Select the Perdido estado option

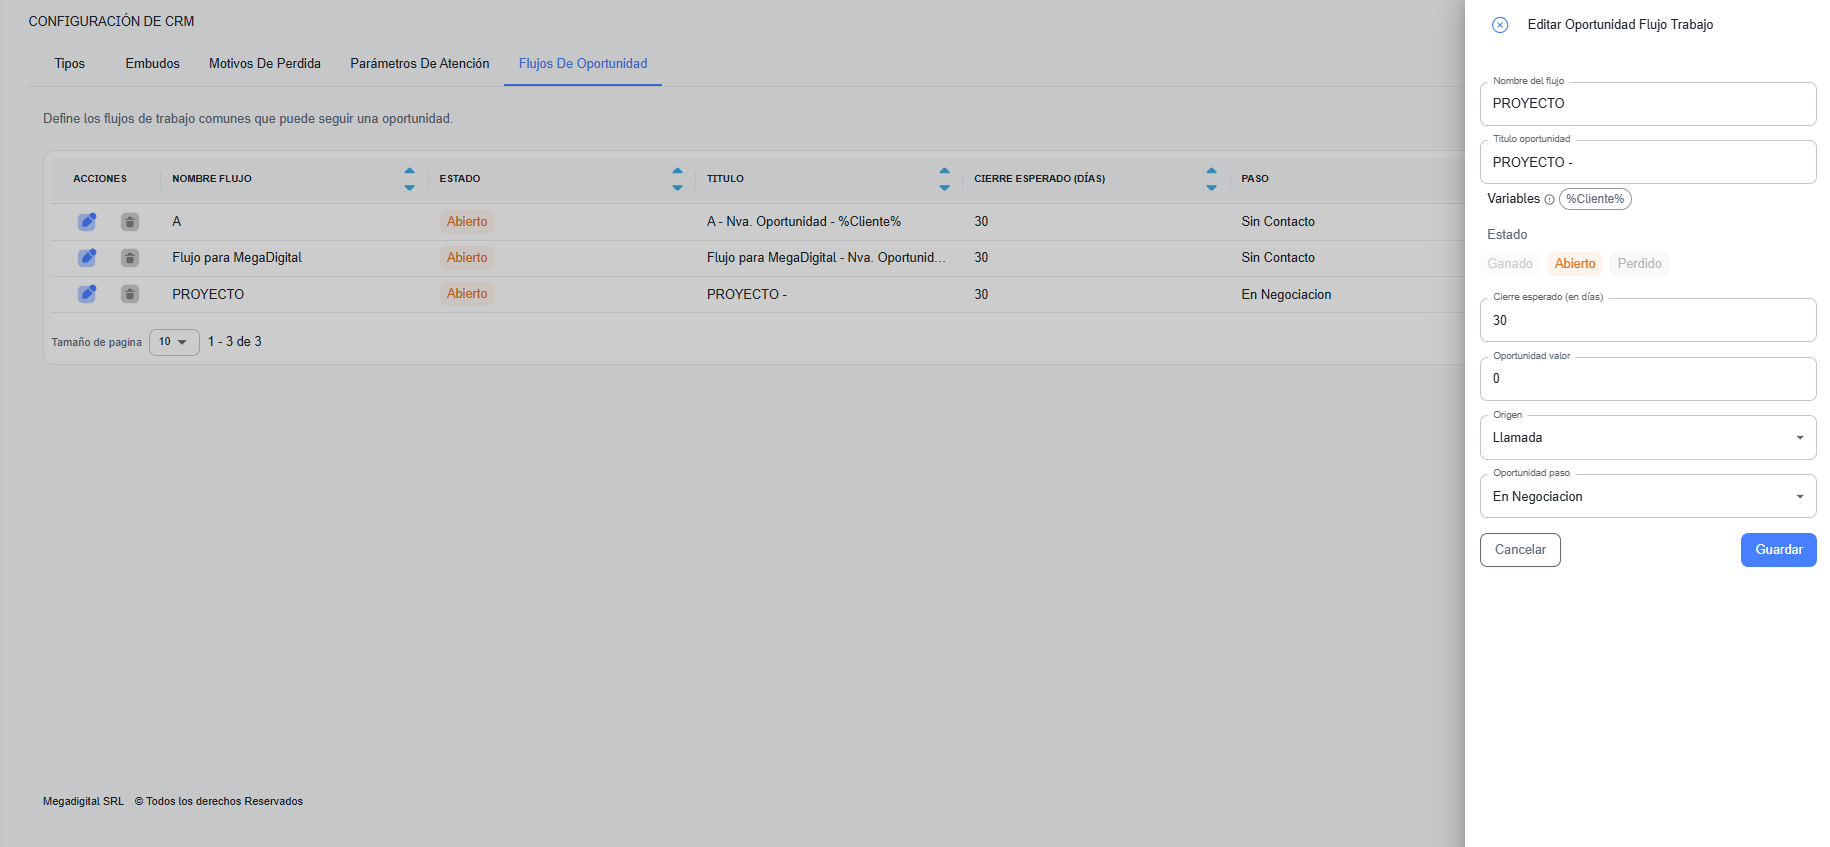coord(1639,264)
